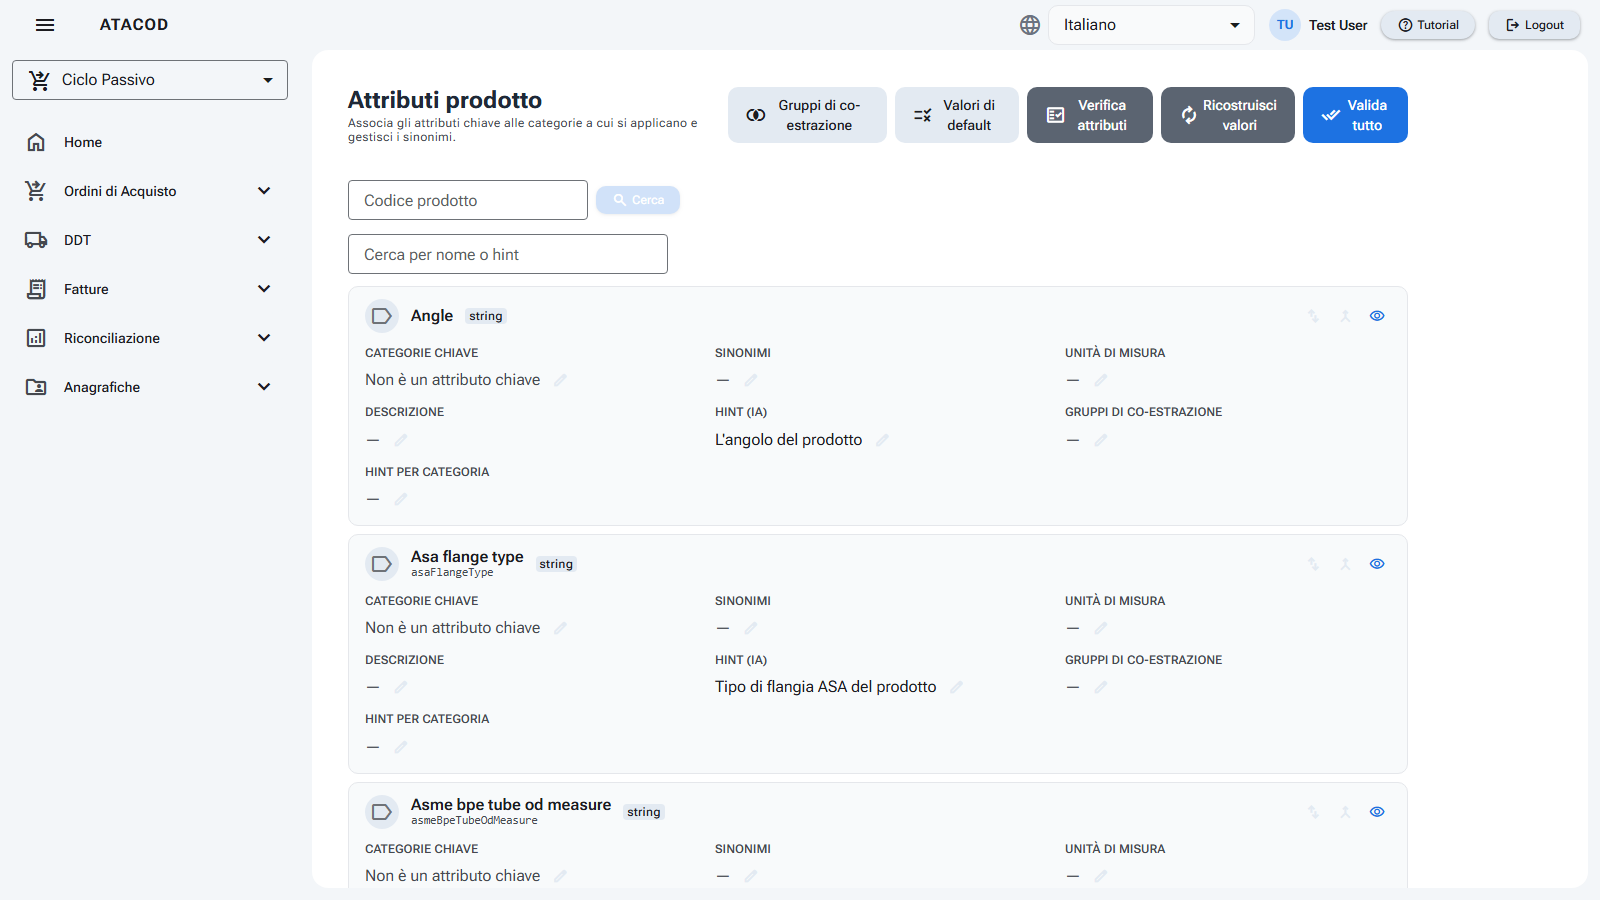Screen dimensions: 1600x900
Task: Click the TU user avatar
Action: (x=1285, y=25)
